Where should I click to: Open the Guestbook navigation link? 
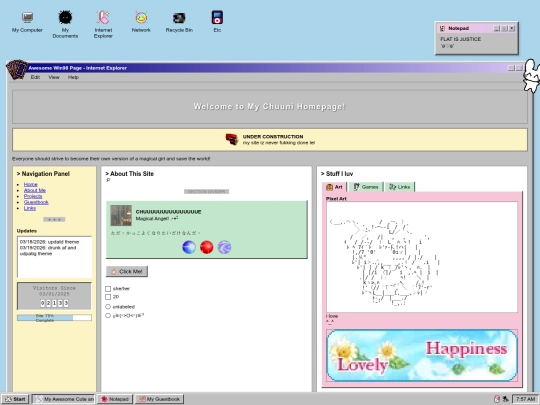pyautogui.click(x=36, y=202)
